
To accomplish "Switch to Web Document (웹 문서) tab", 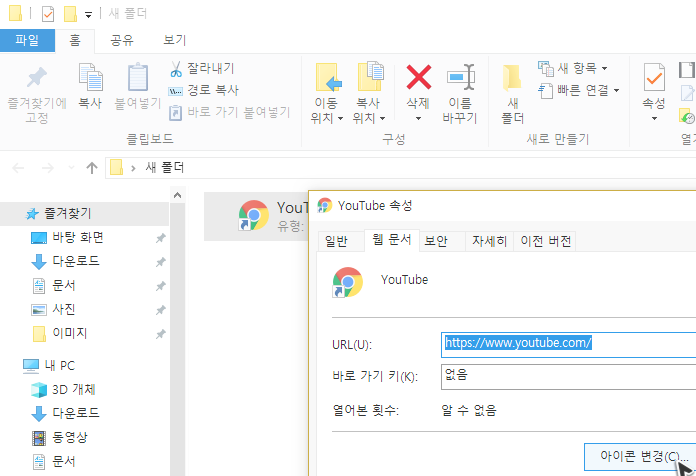I will click(392, 240).
